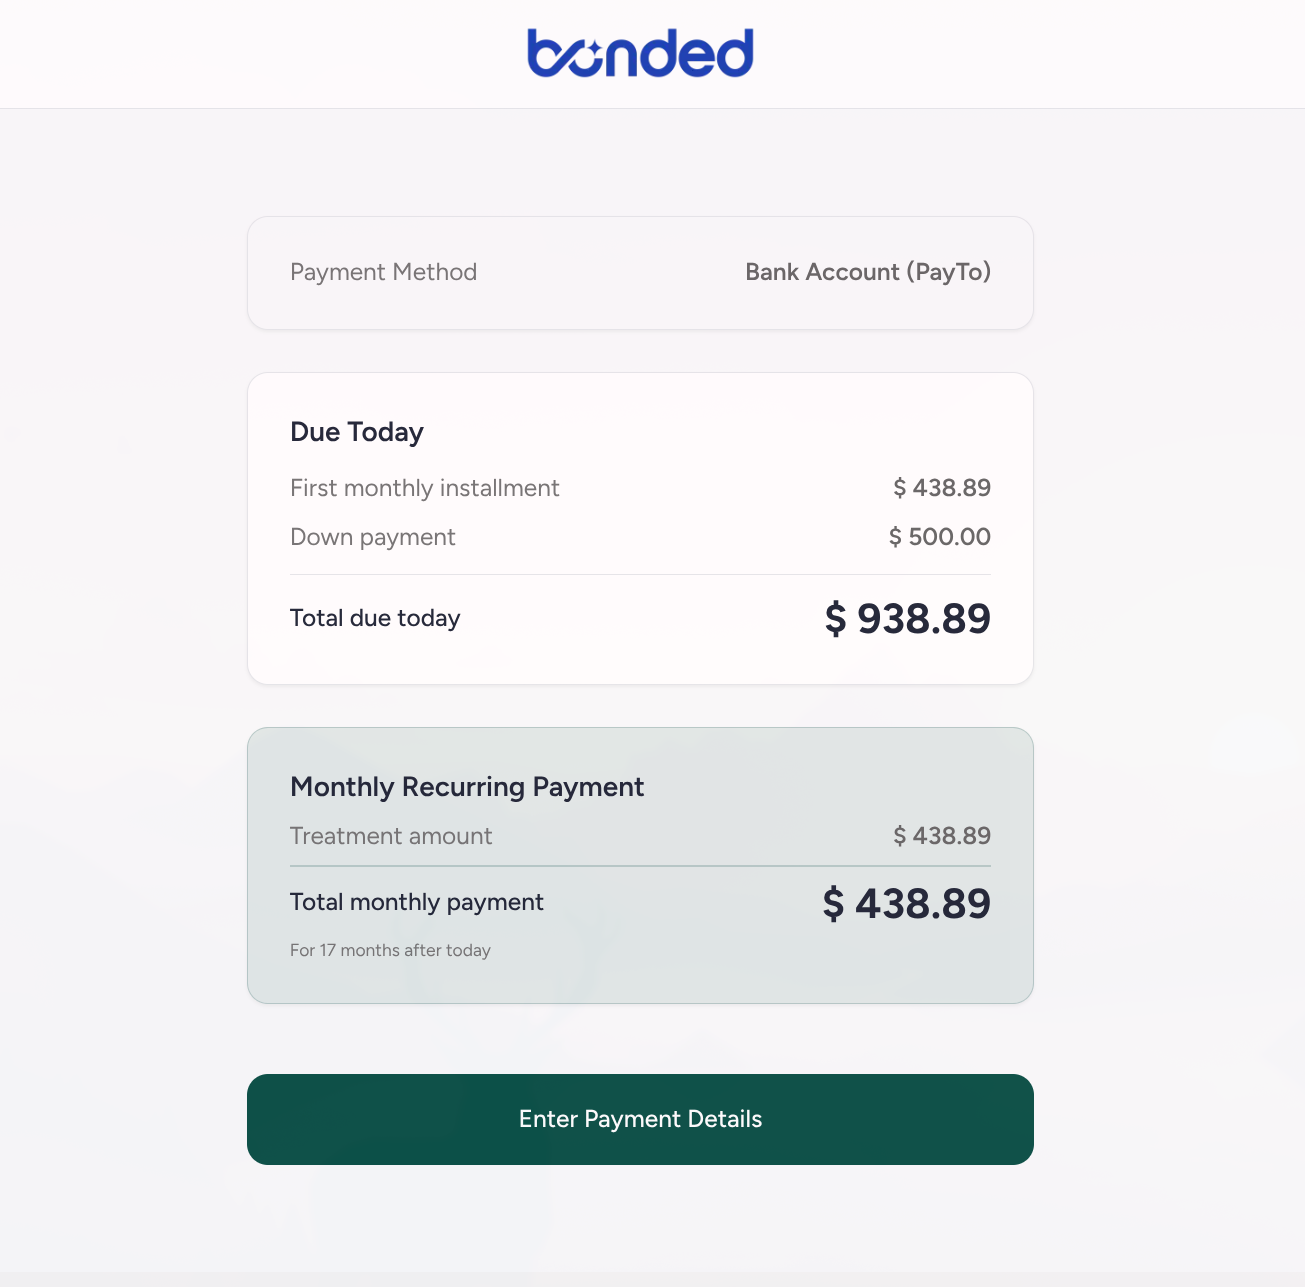This screenshot has width=1305, height=1287.
Task: Click the Bonded logo
Action: pyautogui.click(x=639, y=52)
